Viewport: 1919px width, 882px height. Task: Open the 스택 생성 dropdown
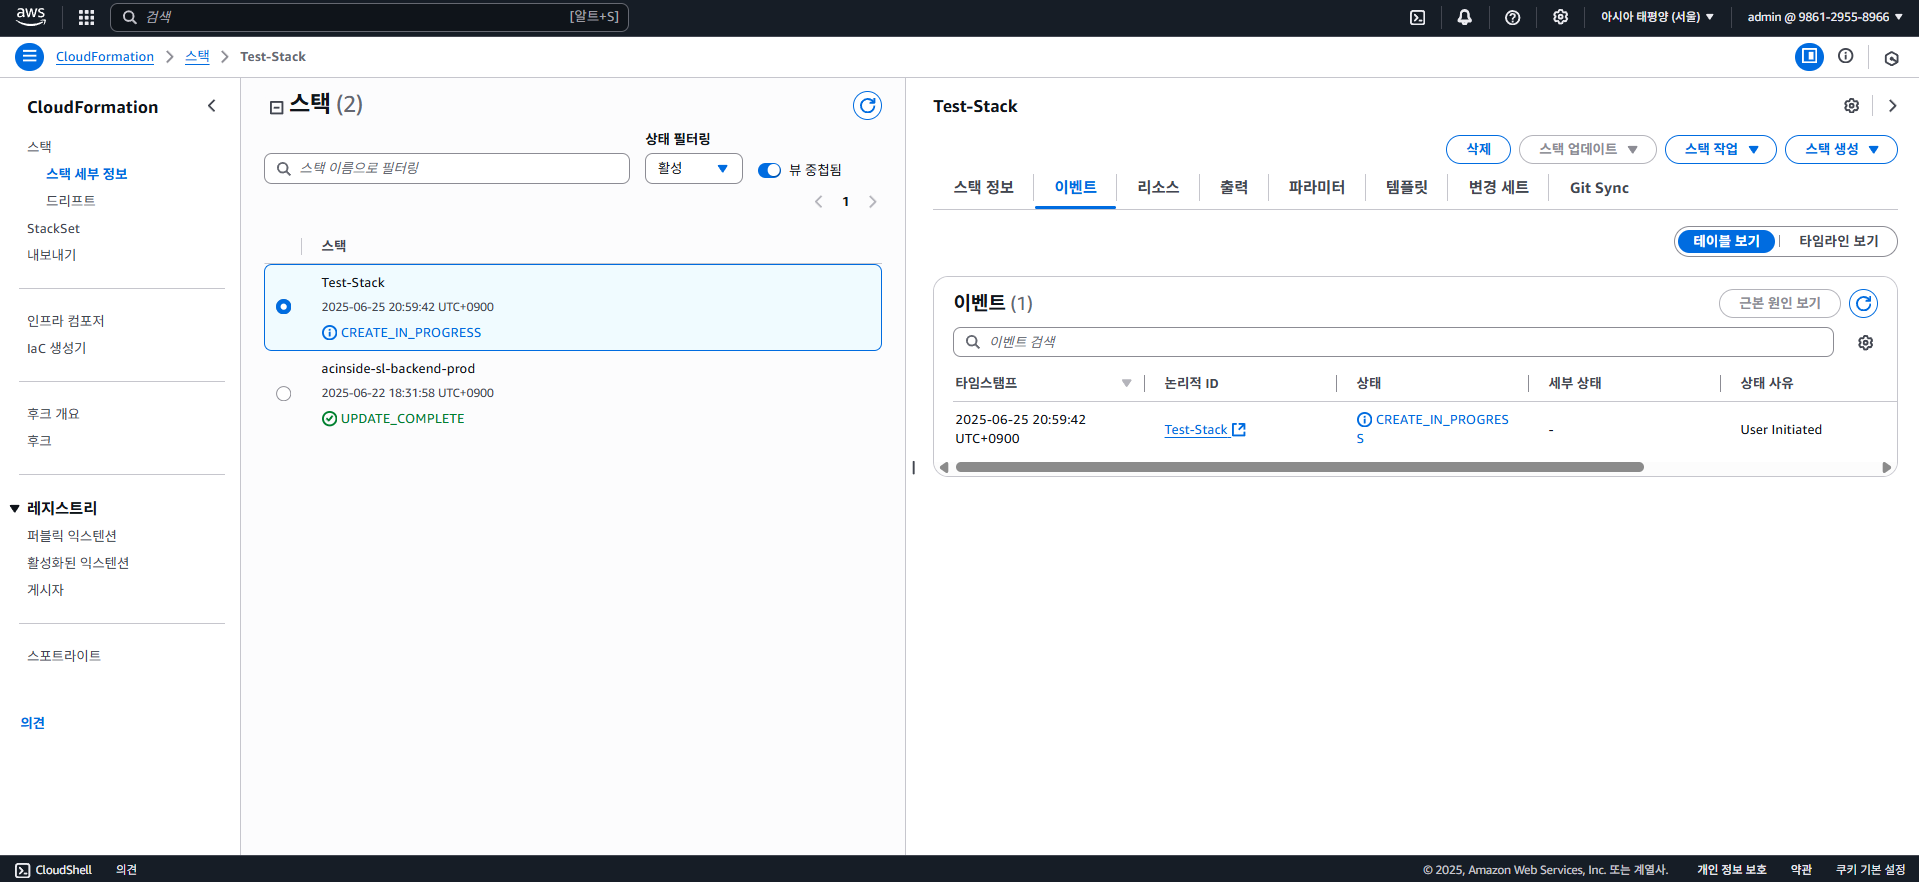pyautogui.click(x=1841, y=149)
